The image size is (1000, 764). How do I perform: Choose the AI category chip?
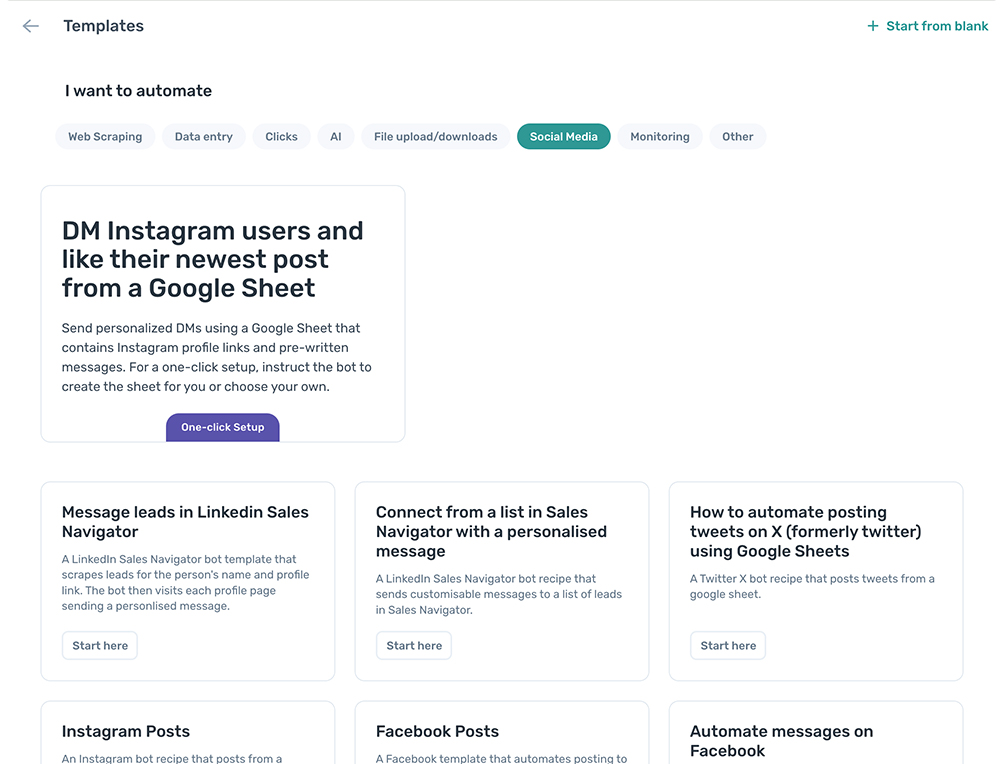pos(335,136)
